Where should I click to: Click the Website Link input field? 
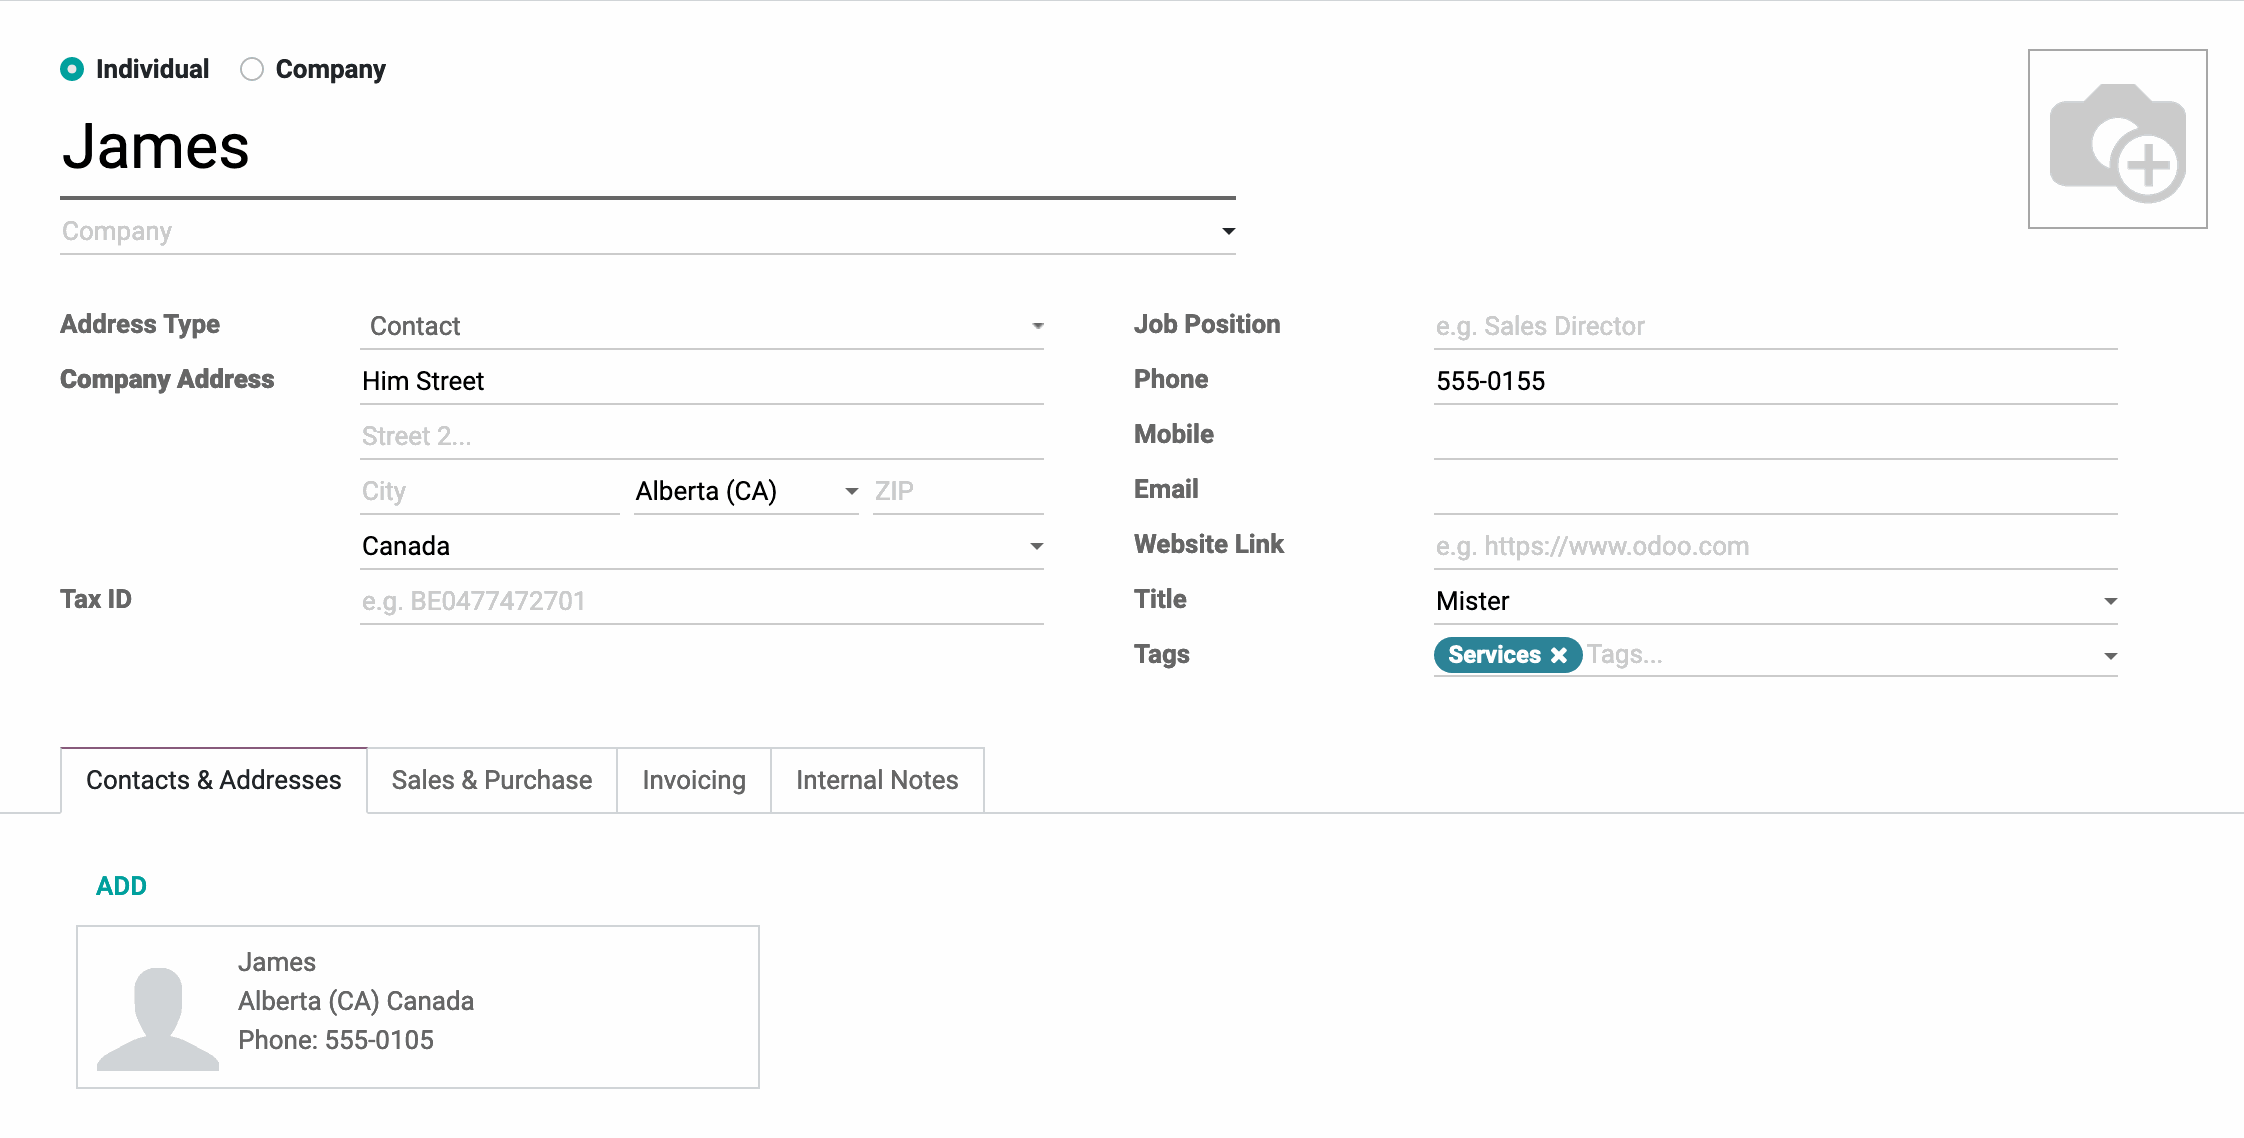(1775, 546)
